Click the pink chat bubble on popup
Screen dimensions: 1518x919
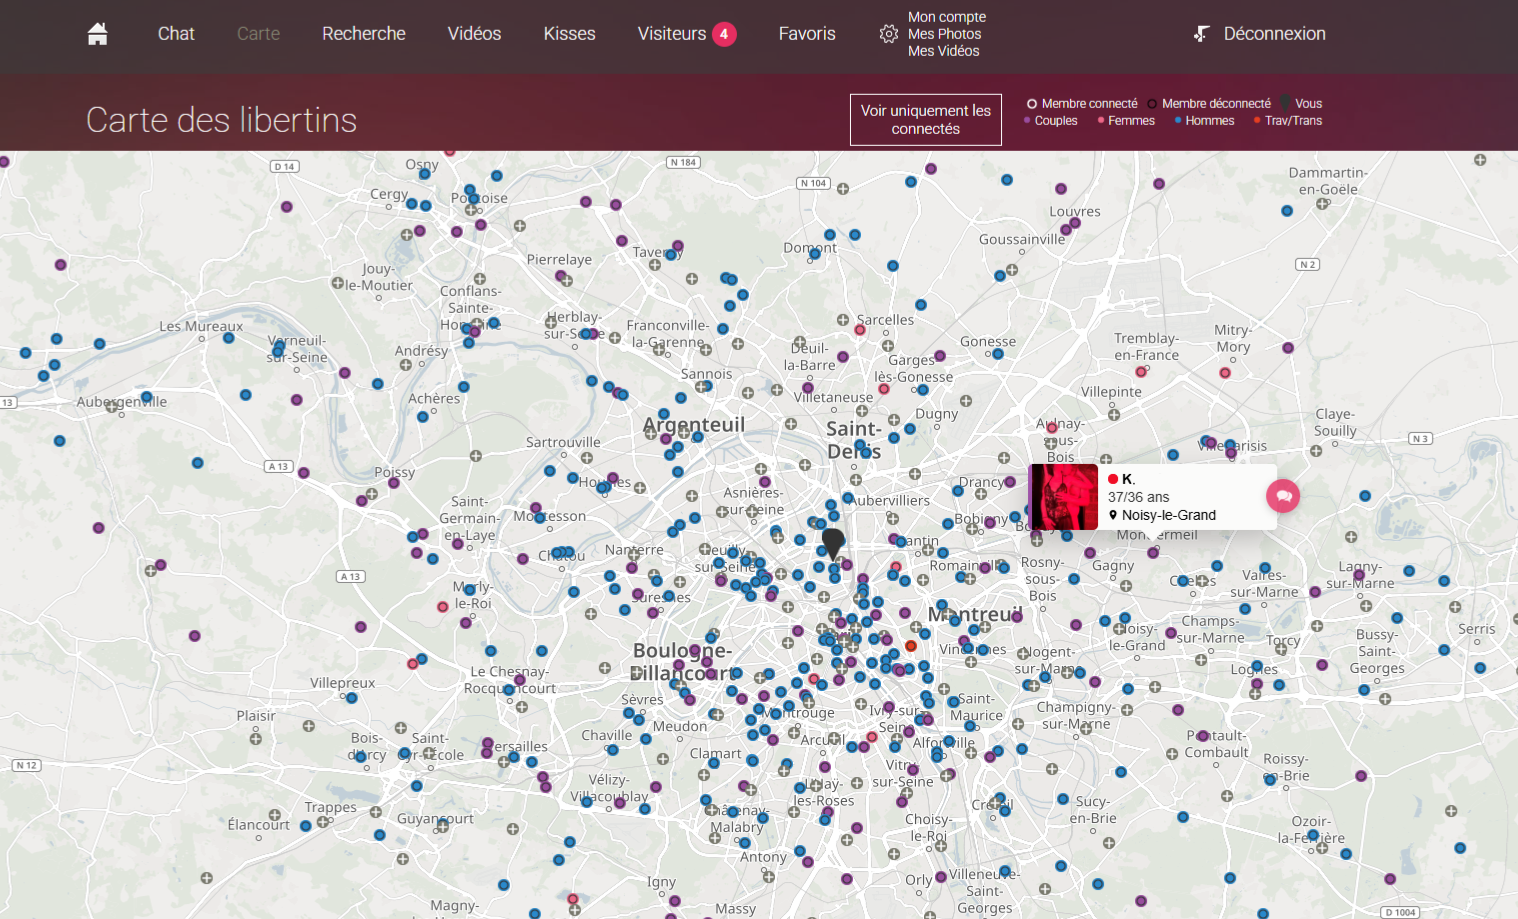[1283, 496]
